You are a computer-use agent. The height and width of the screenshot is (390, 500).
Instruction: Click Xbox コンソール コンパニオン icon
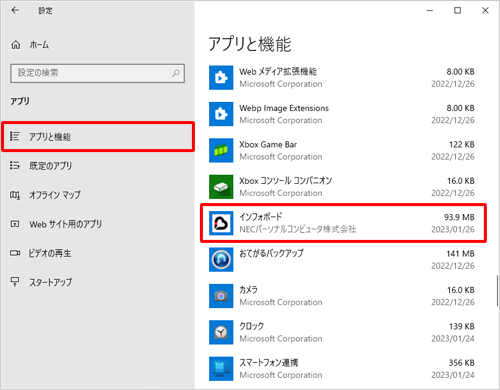[x=221, y=187]
